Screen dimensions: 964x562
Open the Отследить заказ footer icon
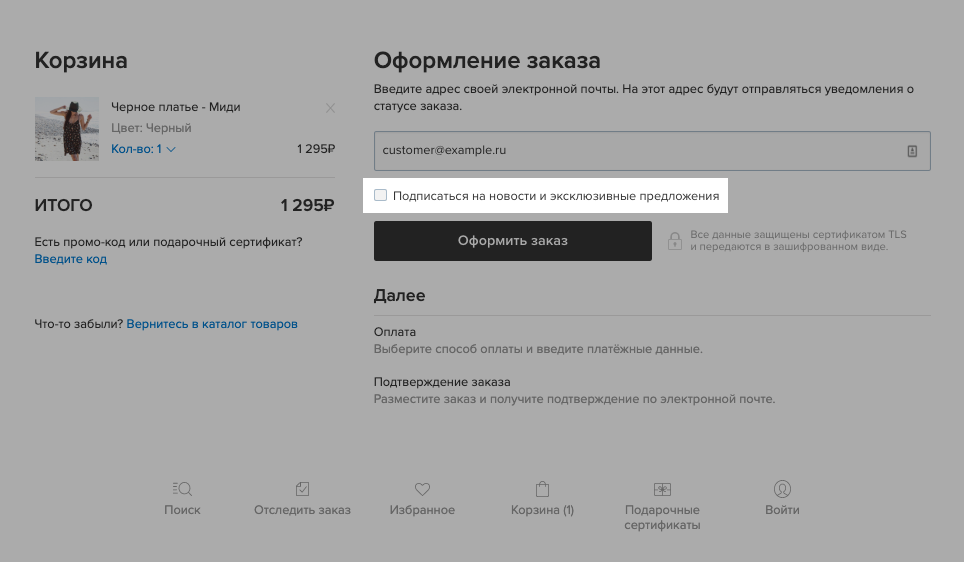point(302,489)
